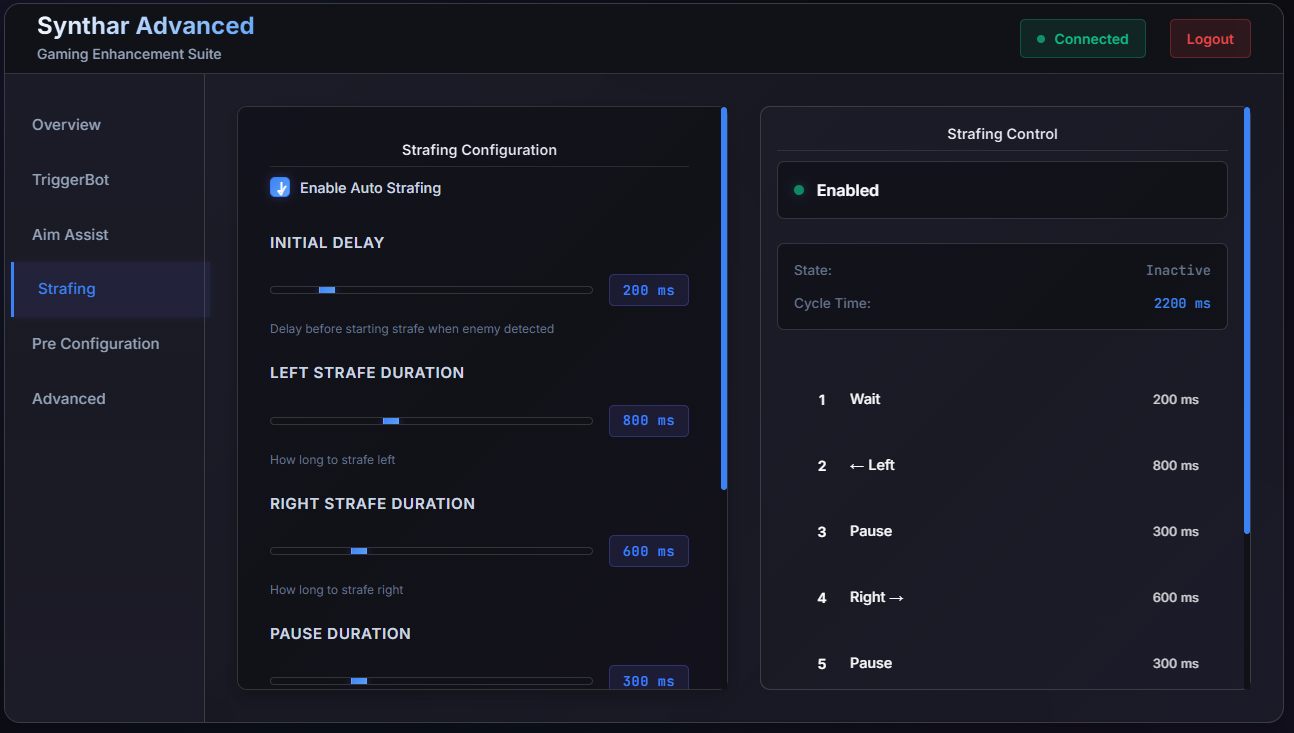
Task: Click the Pause Duration slider handle
Action: 359,681
